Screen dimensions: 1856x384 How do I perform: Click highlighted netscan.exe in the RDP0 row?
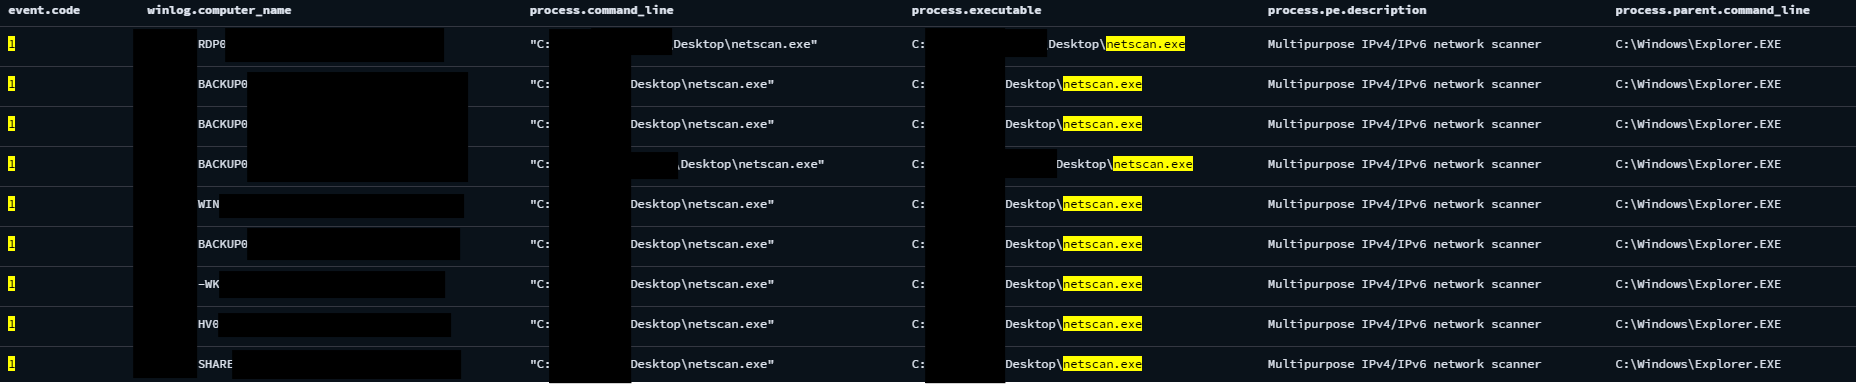pos(1145,44)
